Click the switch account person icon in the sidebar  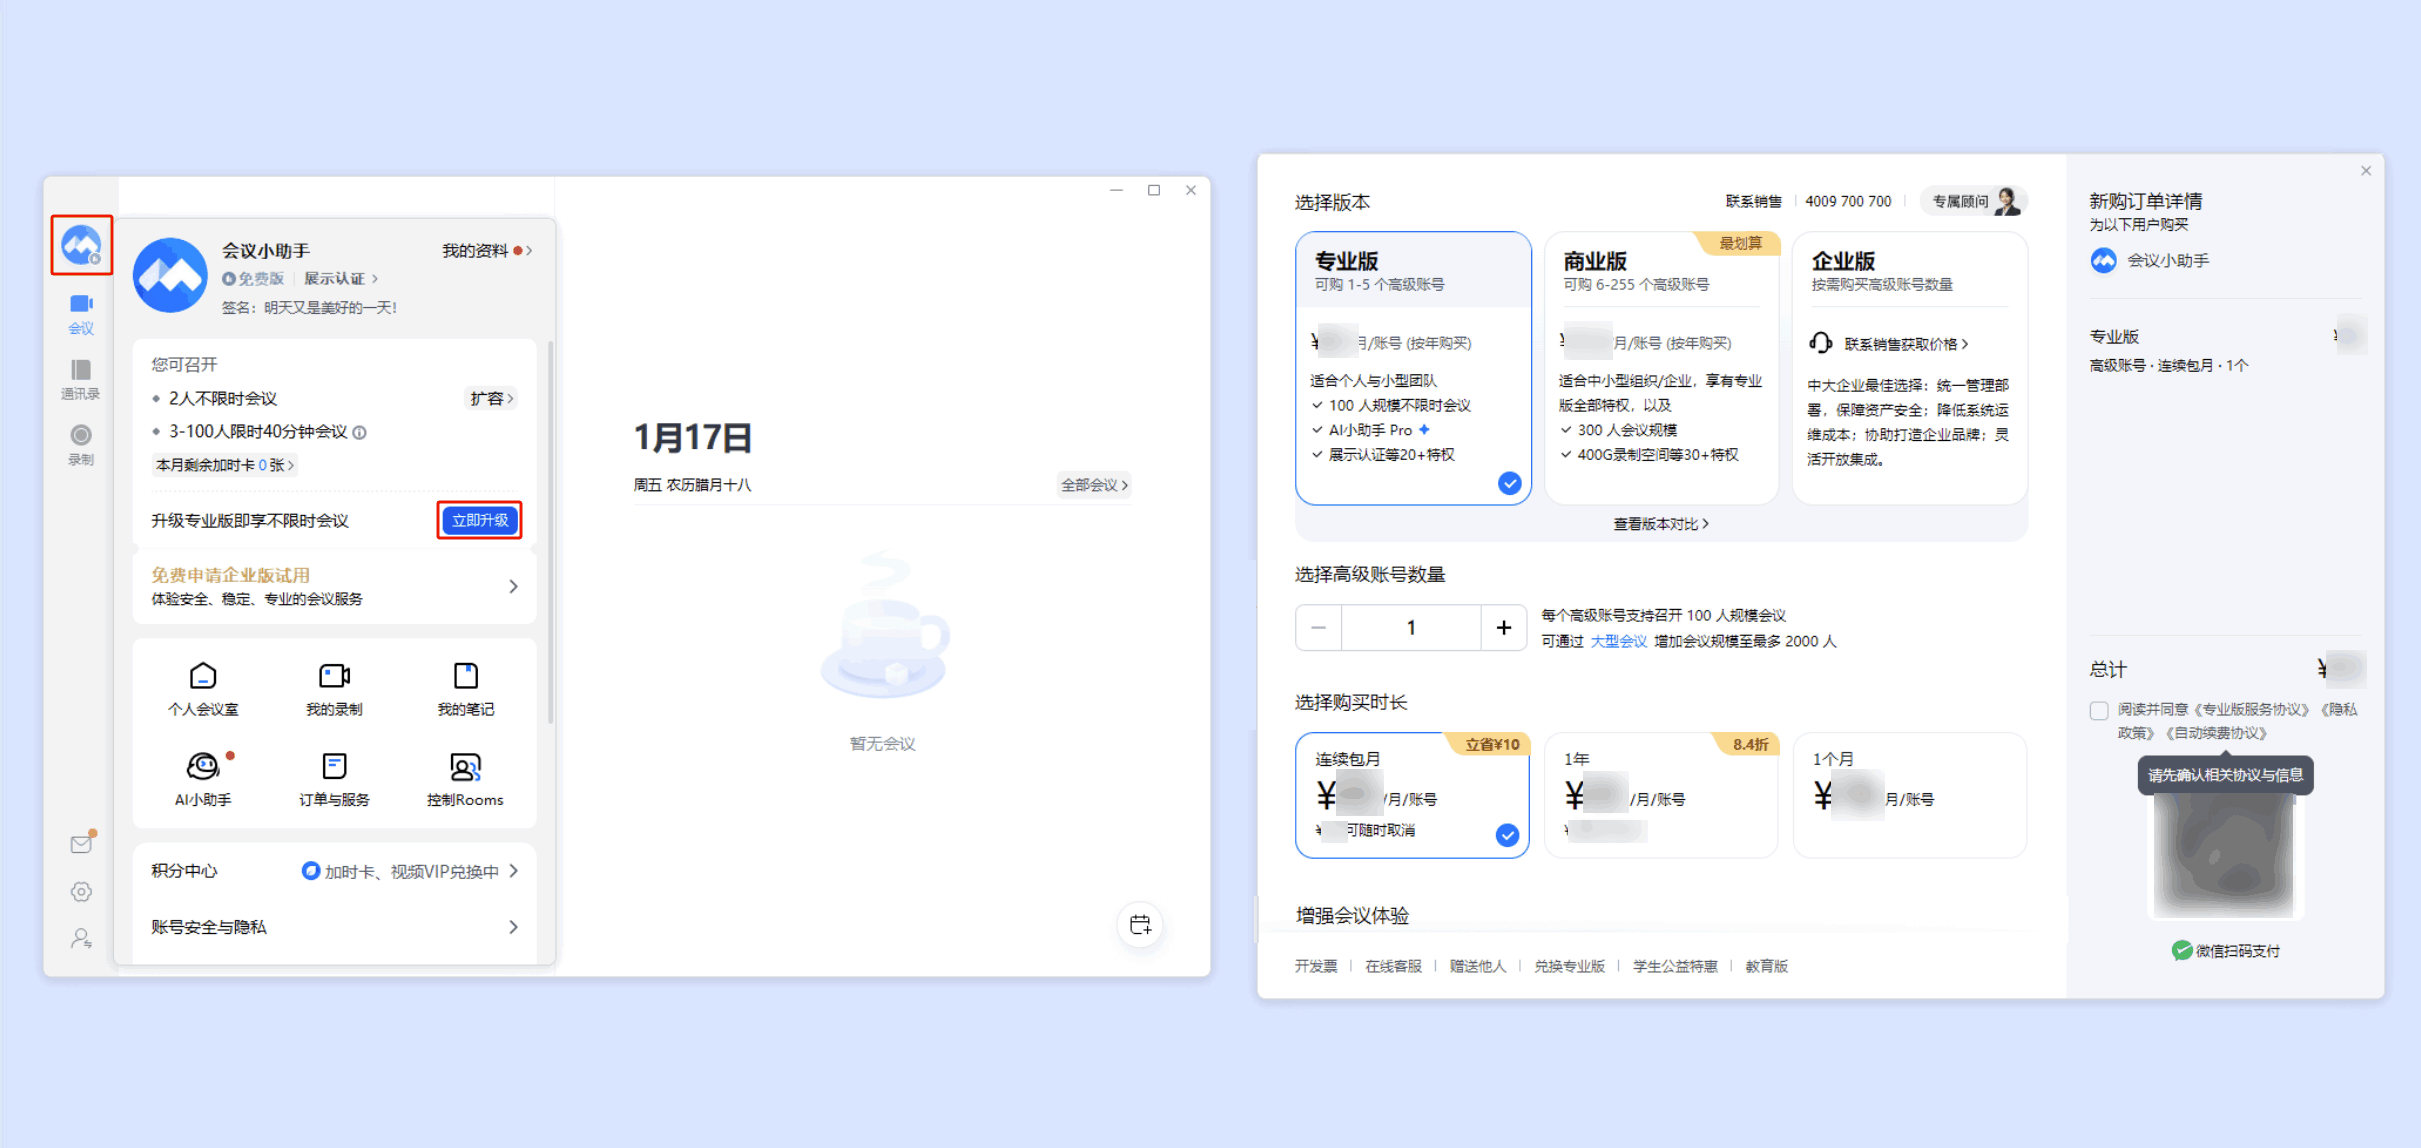click(x=81, y=938)
